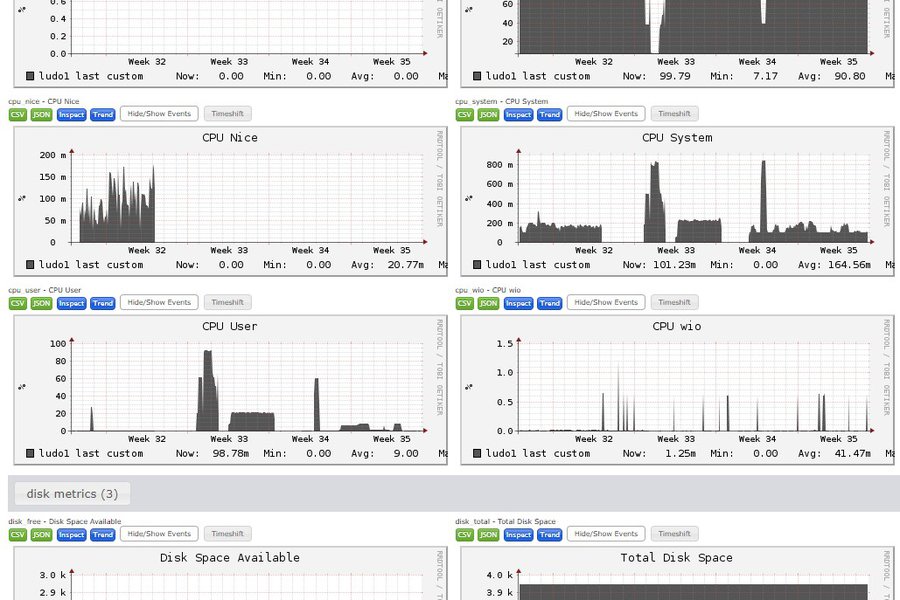Click the 'Avg: 164.56m' value
Viewport: 900px width, 600px height.
click(835, 265)
